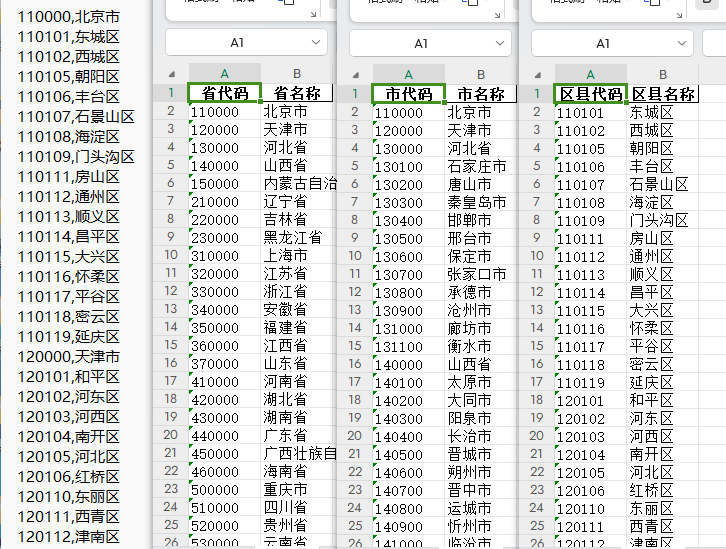Image resolution: width=726 pixels, height=549 pixels.
Task: Click cell 怀柔区 in district sheet
Action: [663, 329]
